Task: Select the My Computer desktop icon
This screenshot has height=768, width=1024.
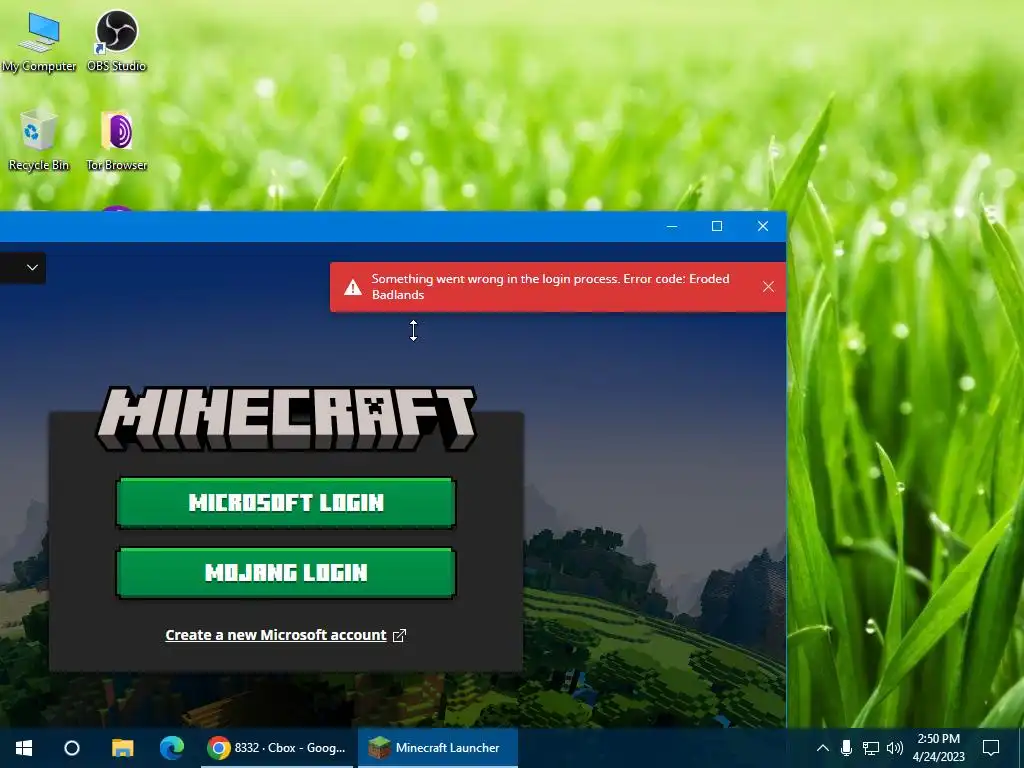Action: 39,42
